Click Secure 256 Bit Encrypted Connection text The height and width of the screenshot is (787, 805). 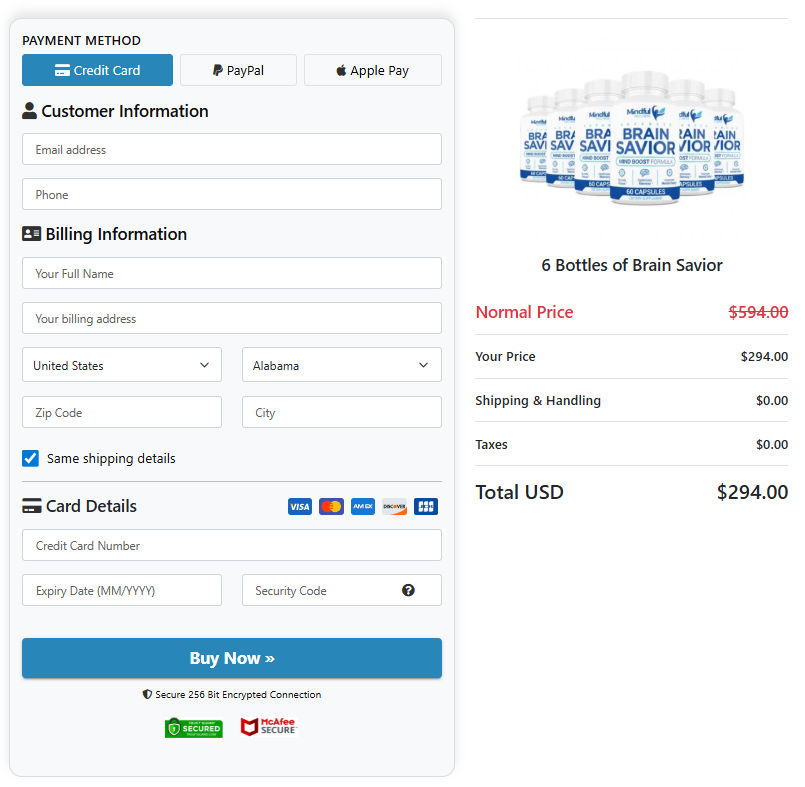point(238,695)
